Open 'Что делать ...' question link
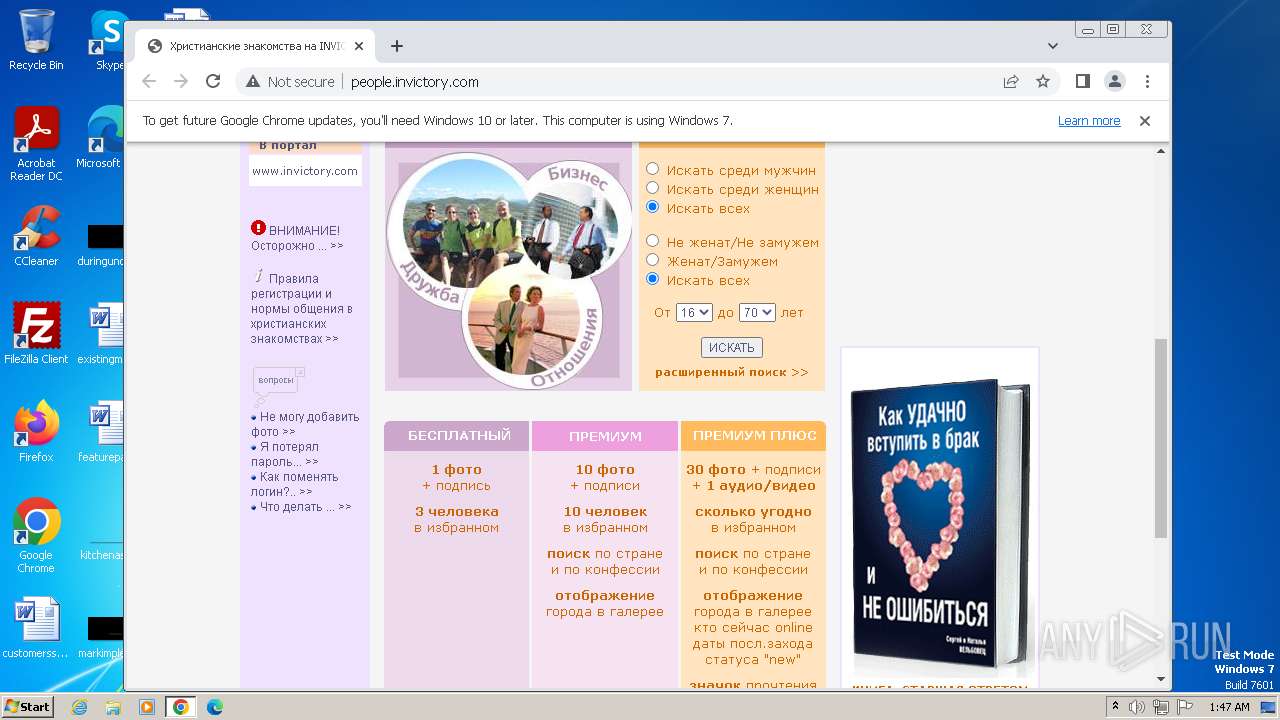 click(x=301, y=507)
